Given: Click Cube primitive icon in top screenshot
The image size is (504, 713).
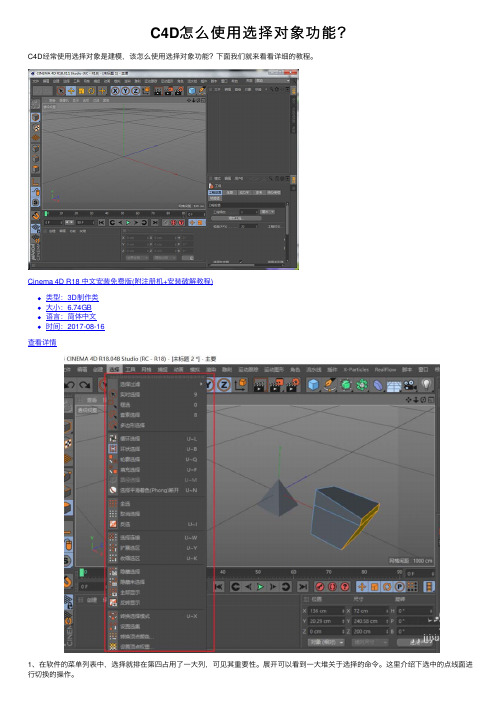Looking at the screenshot, I should pyautogui.click(x=192, y=91).
